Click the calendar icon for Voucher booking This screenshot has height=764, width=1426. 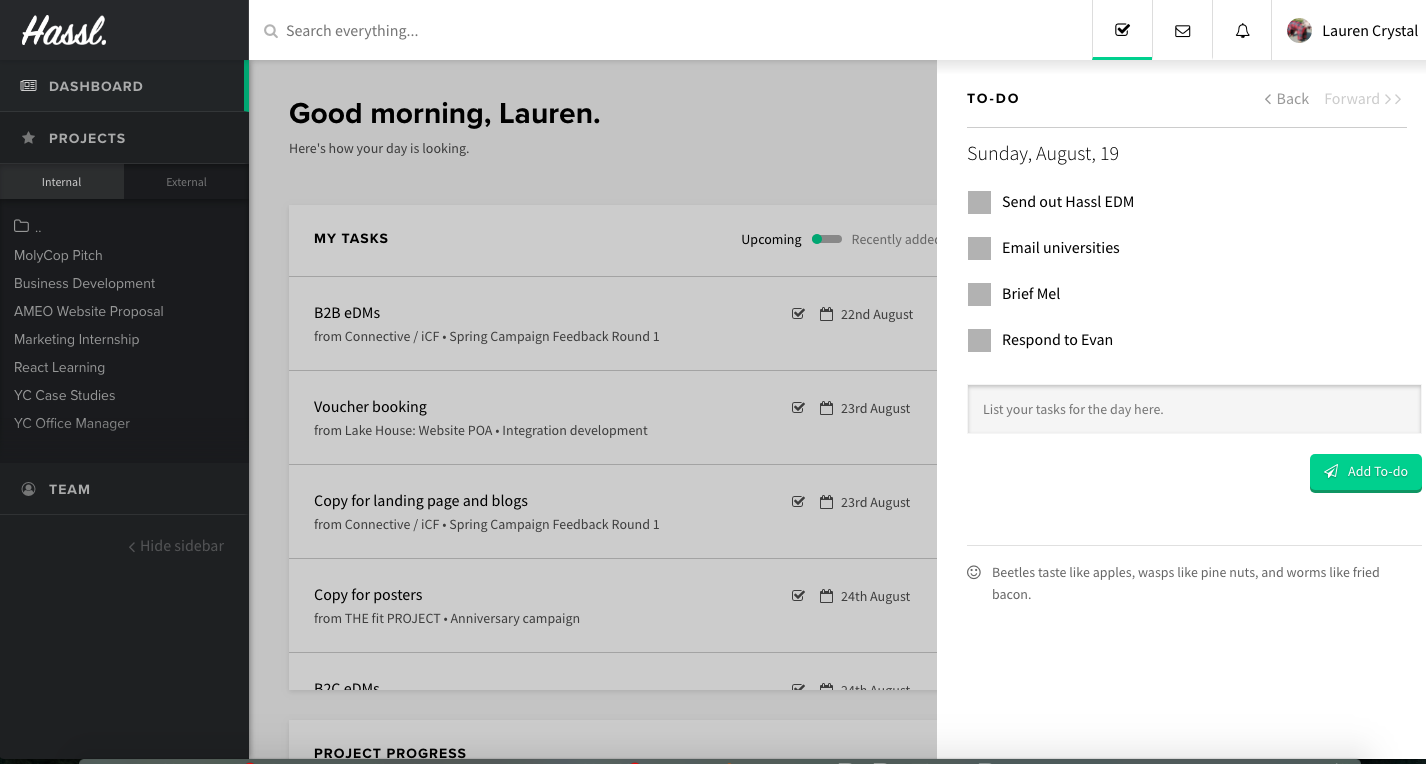pyautogui.click(x=826, y=408)
